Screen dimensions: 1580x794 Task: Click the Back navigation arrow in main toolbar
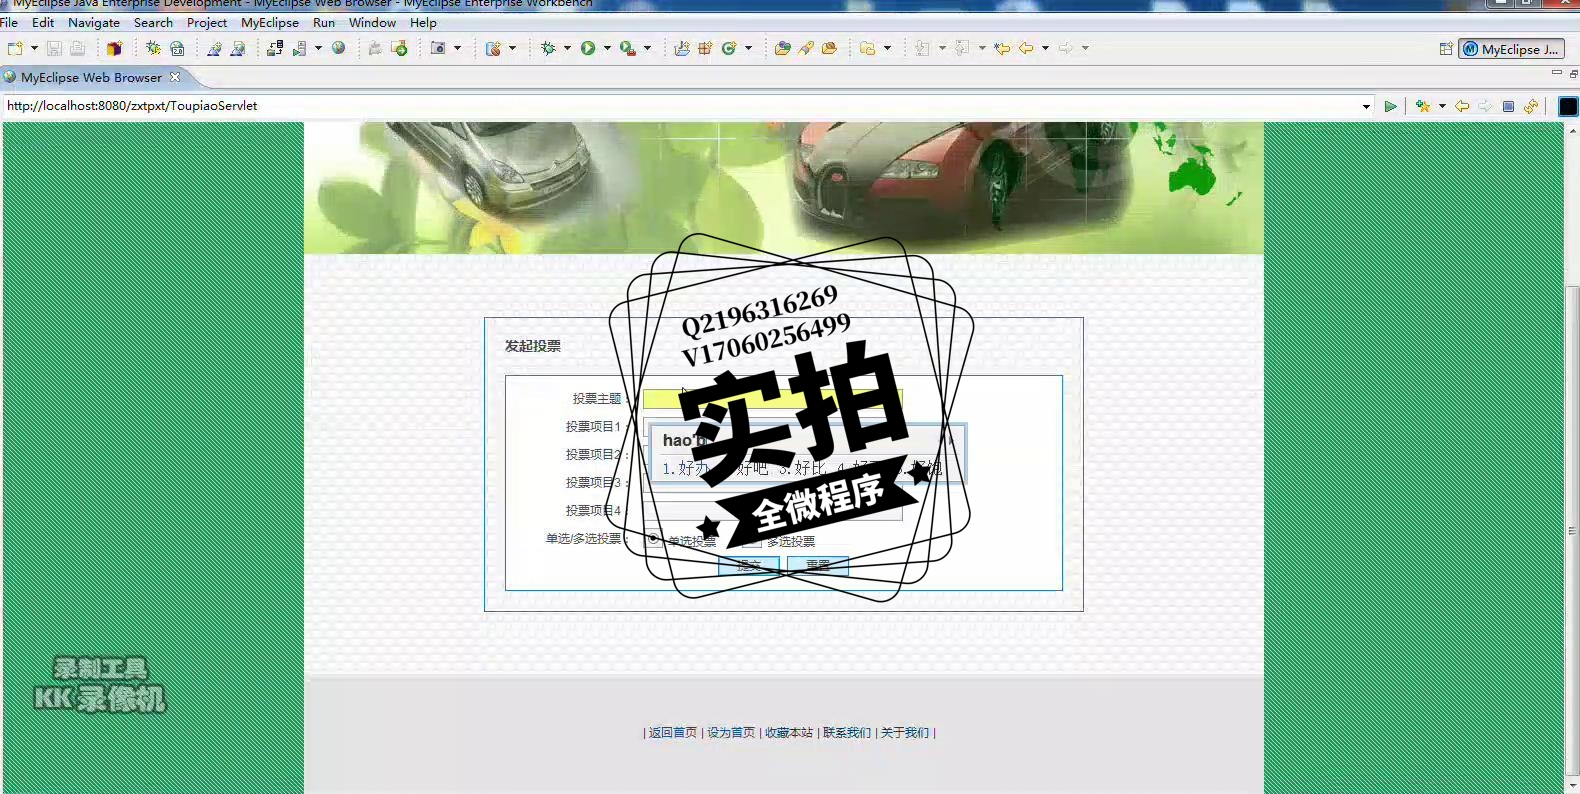pos(1026,48)
